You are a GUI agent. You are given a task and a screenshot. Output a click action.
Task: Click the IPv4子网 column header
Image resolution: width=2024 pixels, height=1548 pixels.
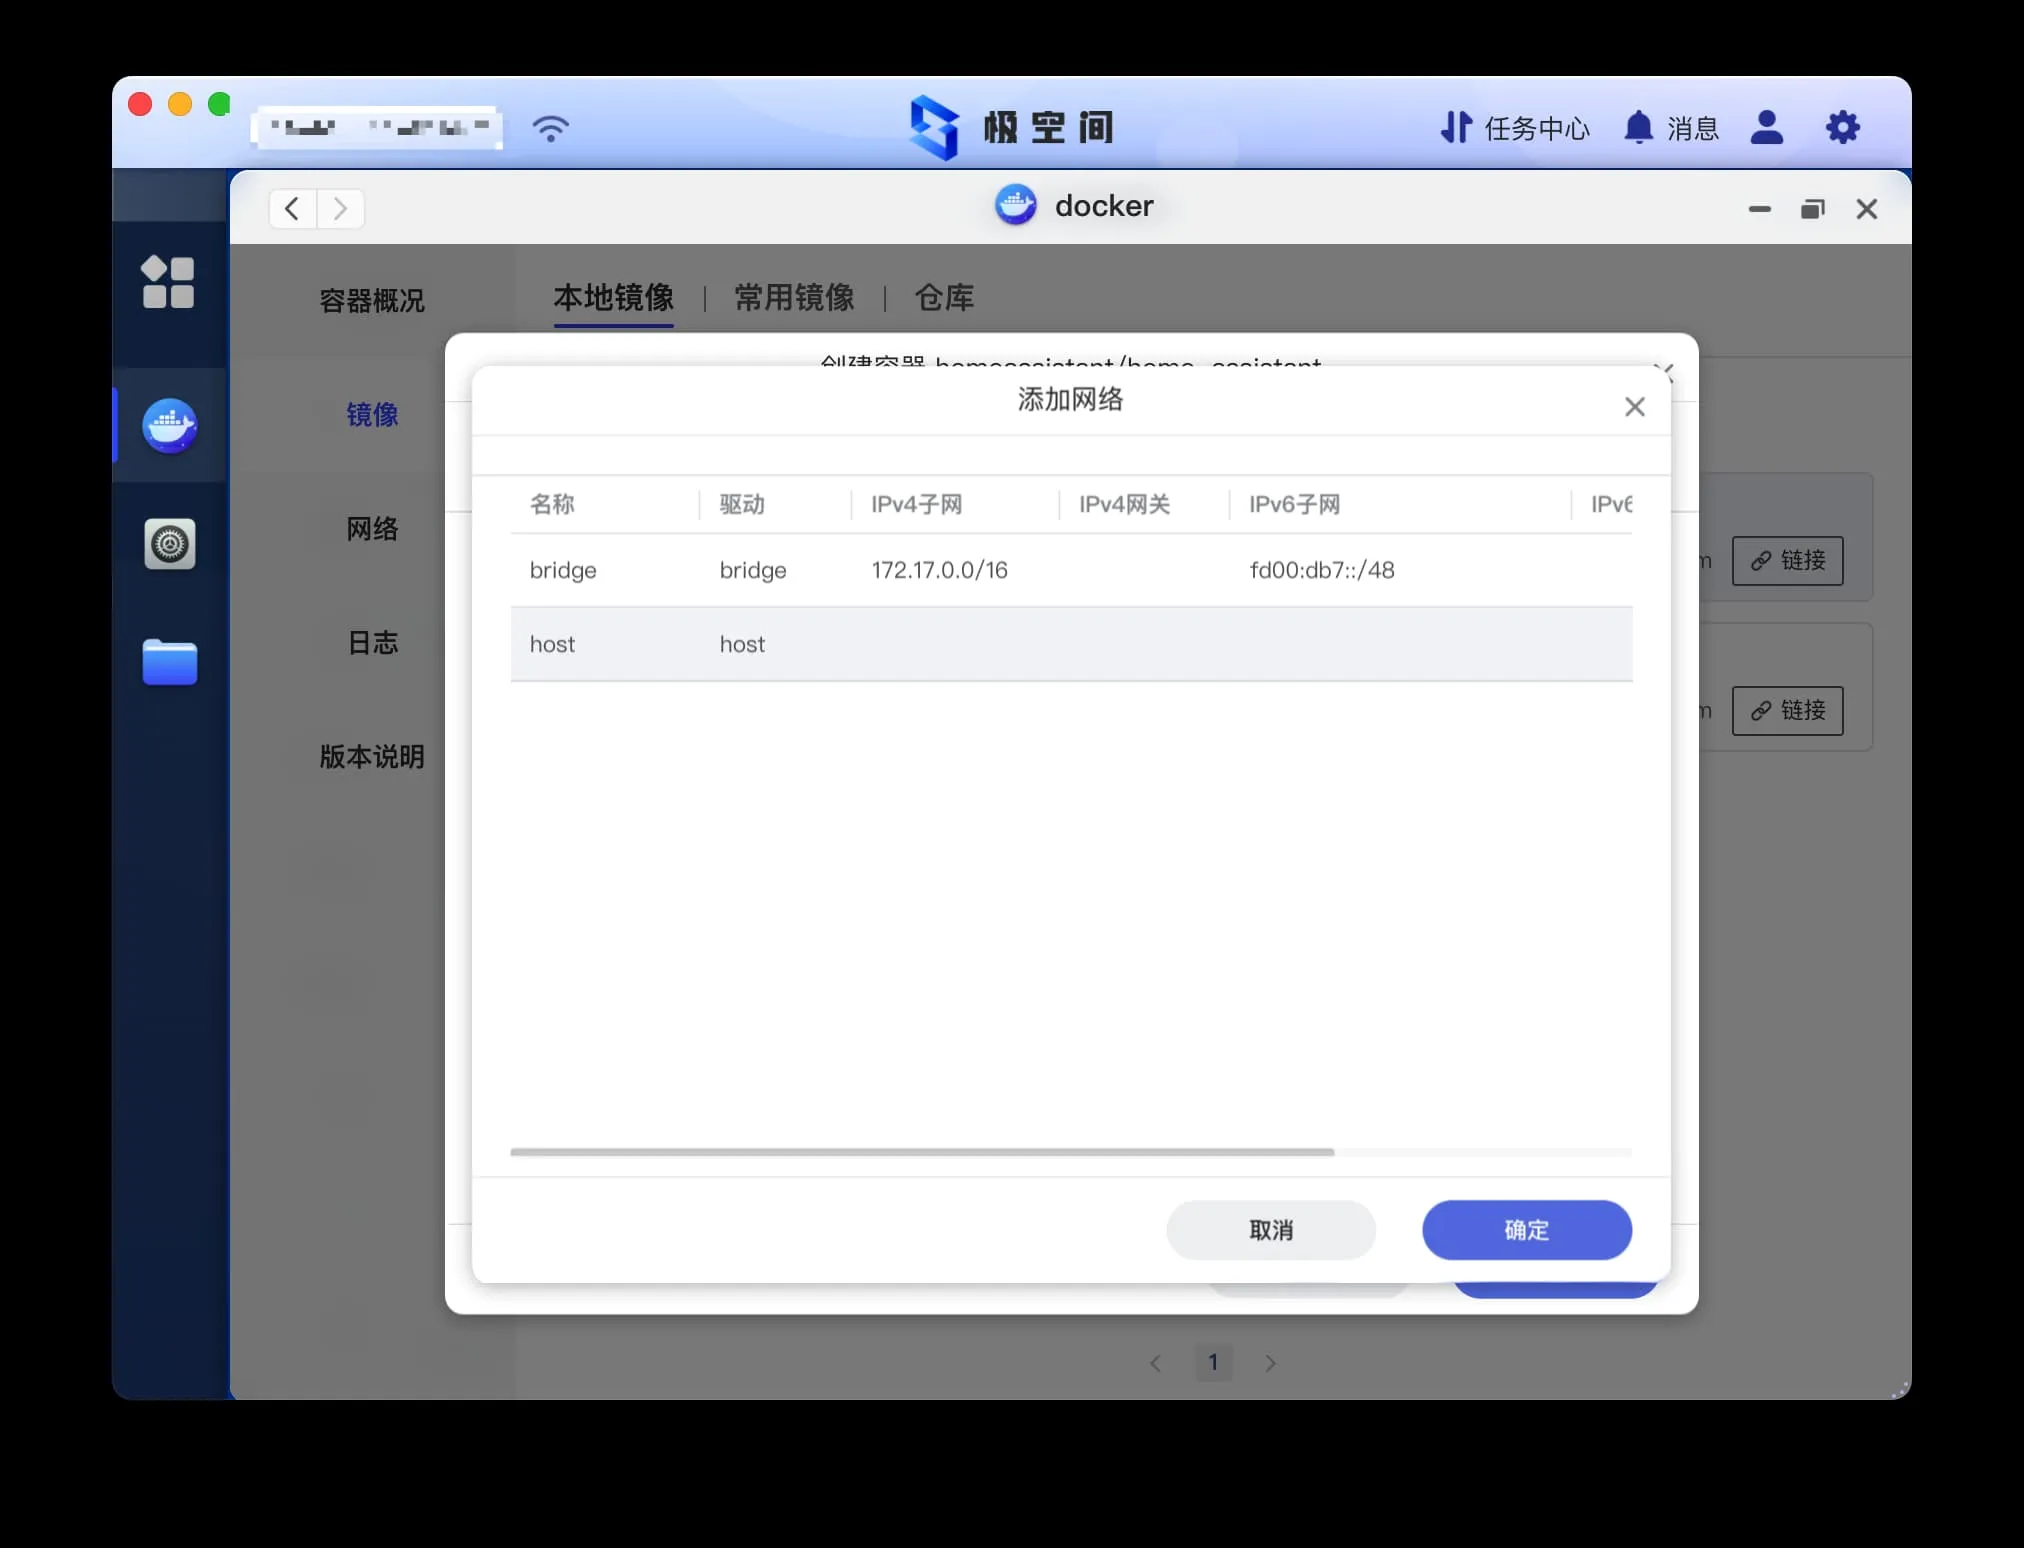tap(916, 504)
